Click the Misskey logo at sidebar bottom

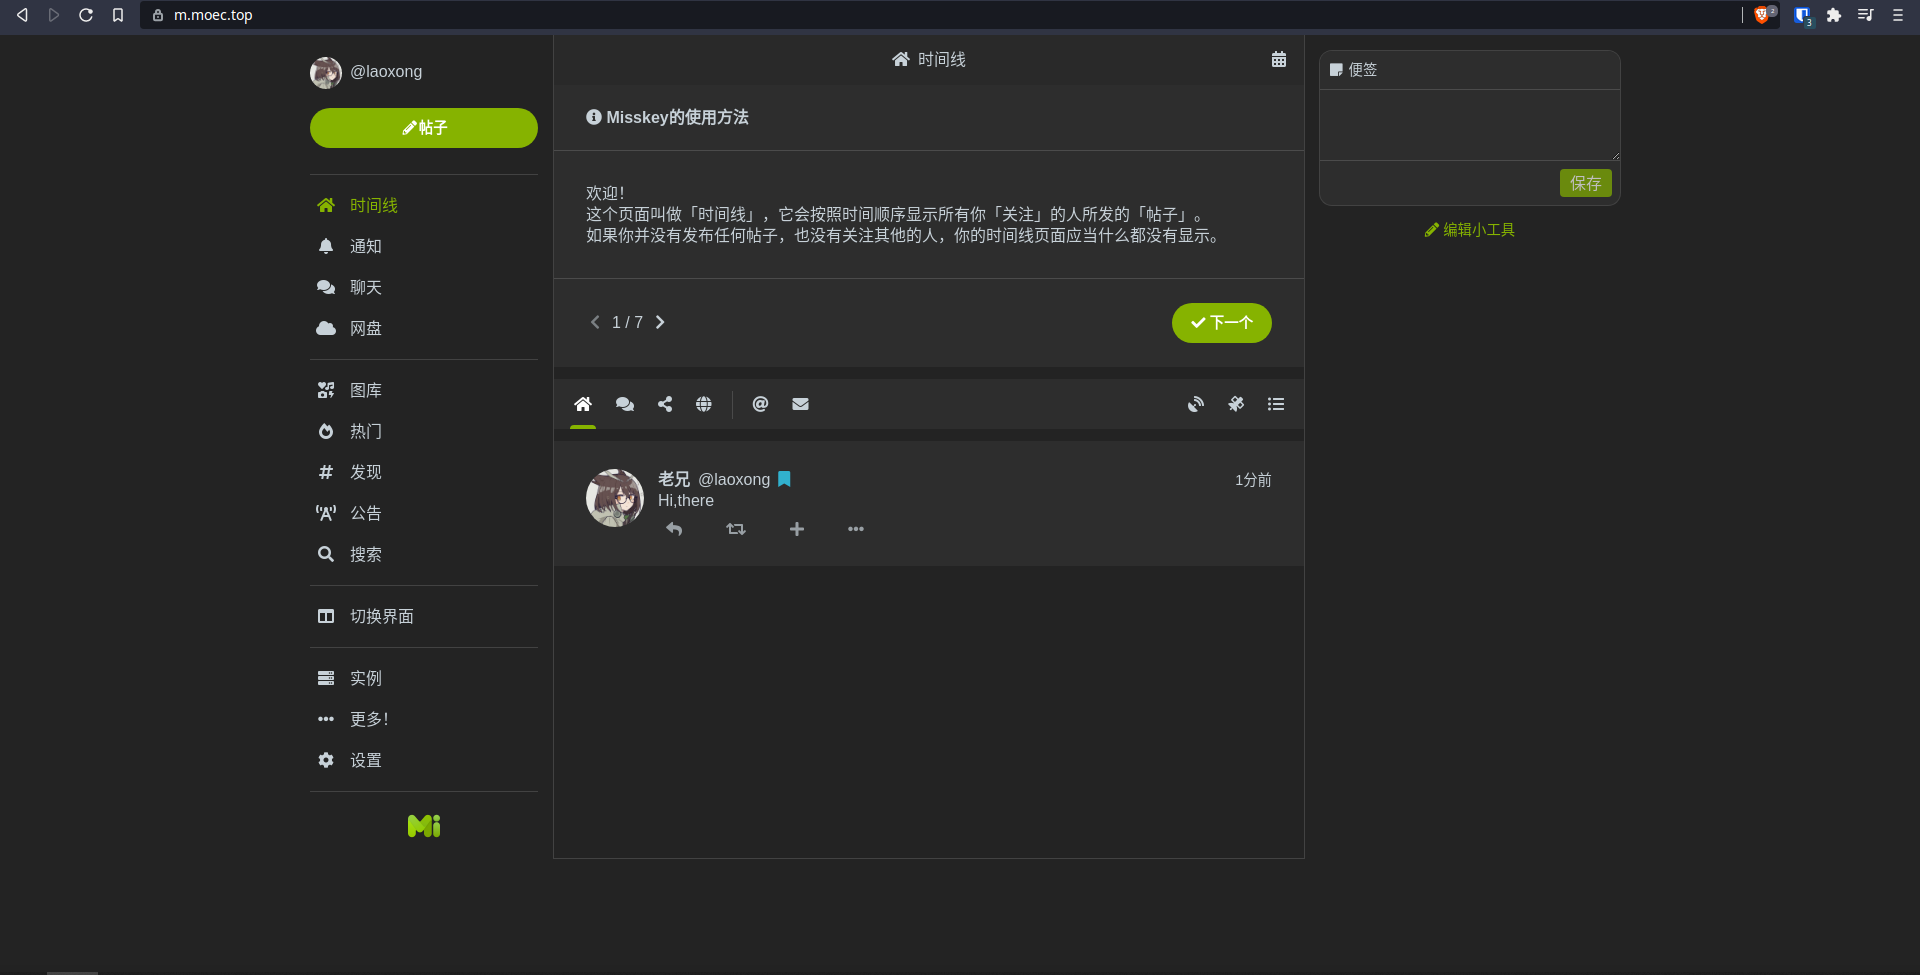tap(424, 826)
